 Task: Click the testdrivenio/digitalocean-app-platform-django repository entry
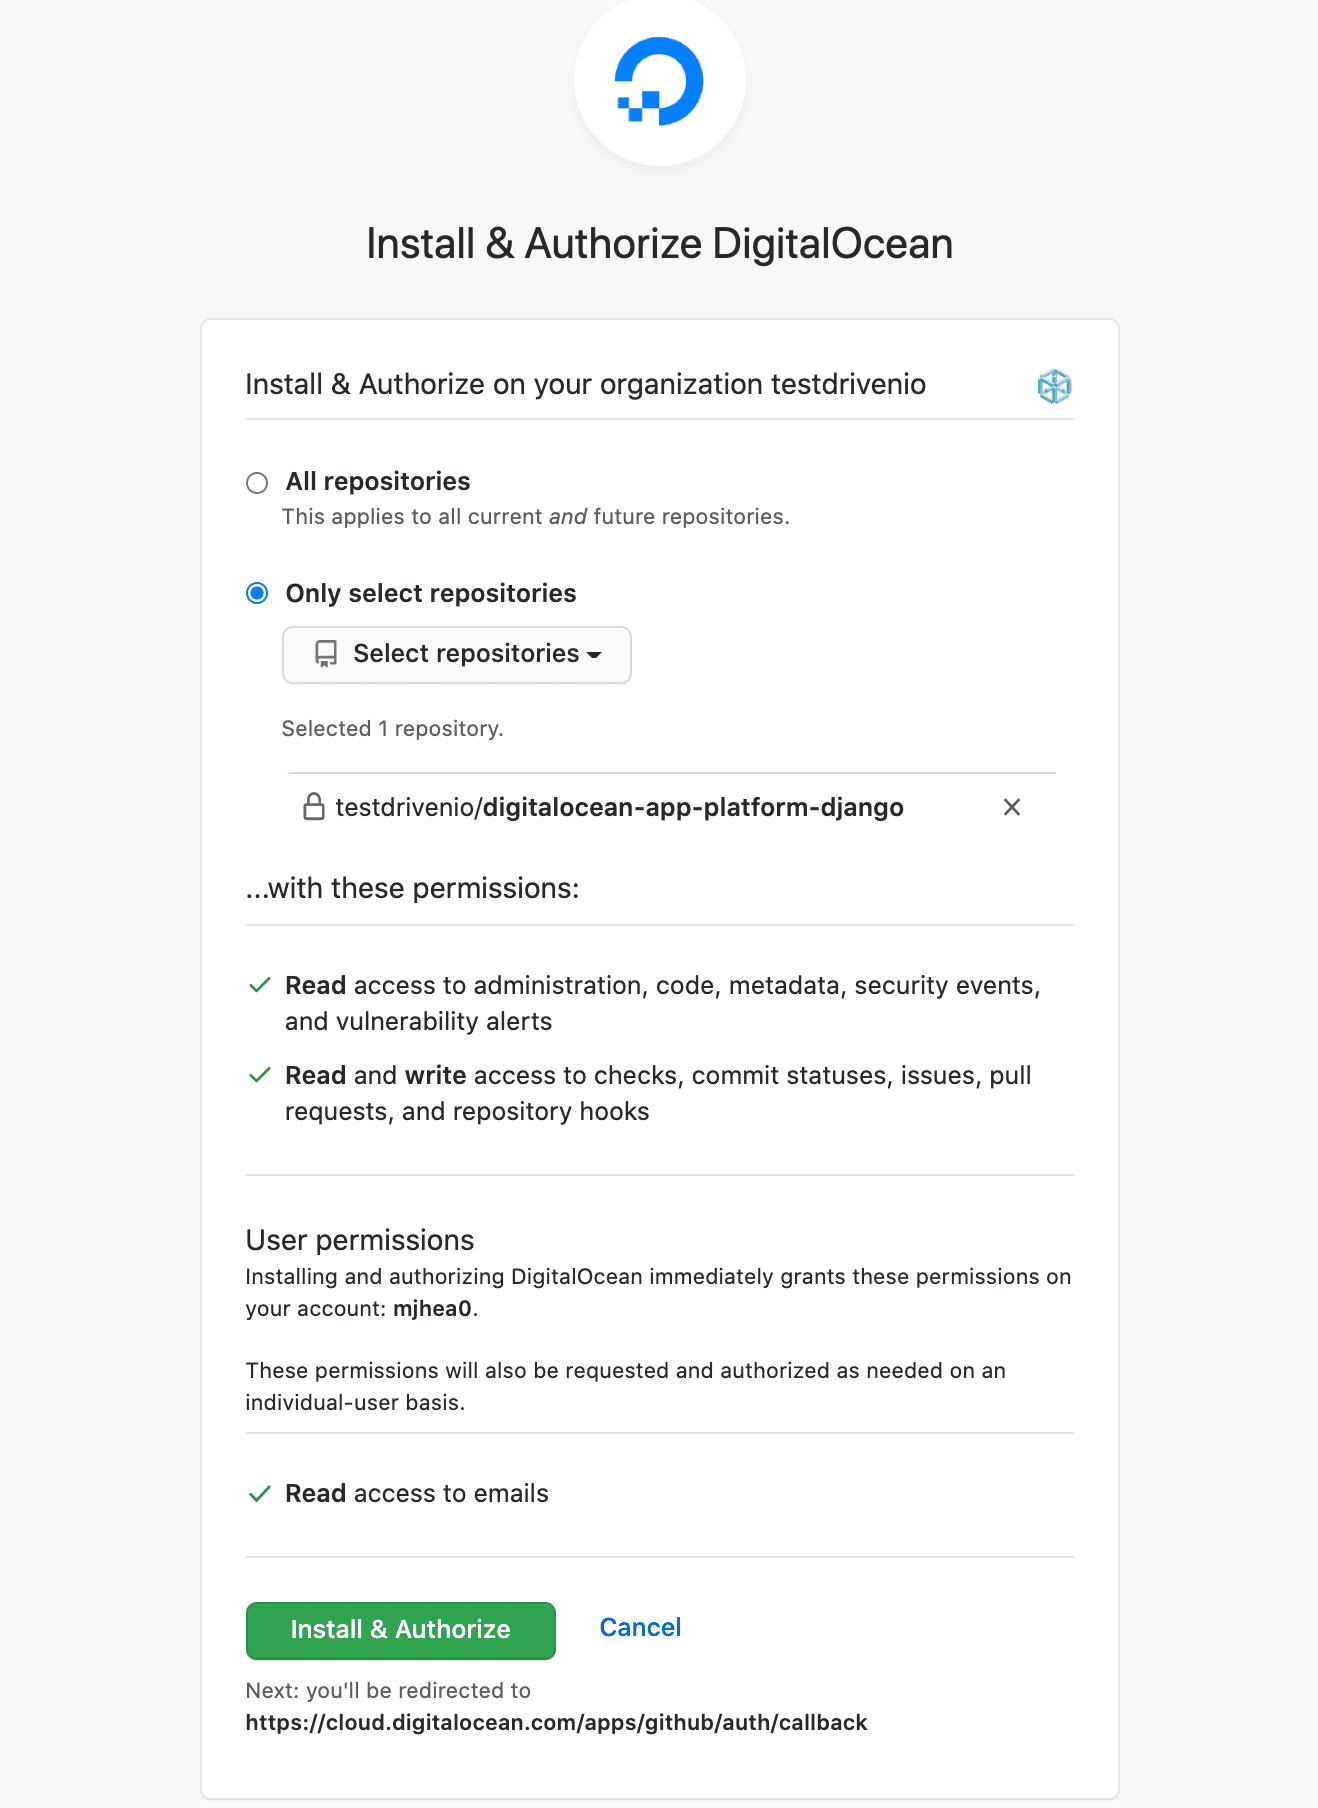[x=619, y=807]
